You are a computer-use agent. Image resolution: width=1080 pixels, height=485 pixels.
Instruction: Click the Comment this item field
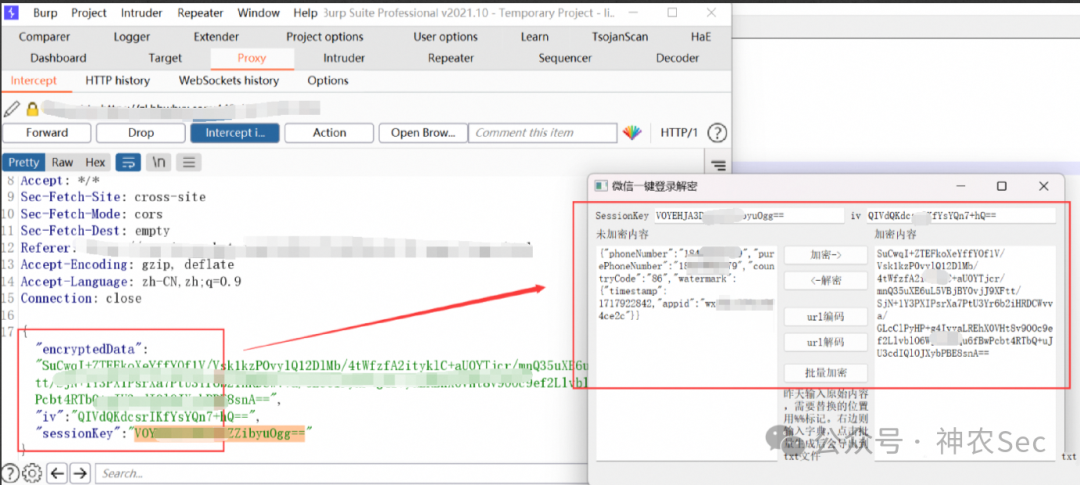pos(543,133)
